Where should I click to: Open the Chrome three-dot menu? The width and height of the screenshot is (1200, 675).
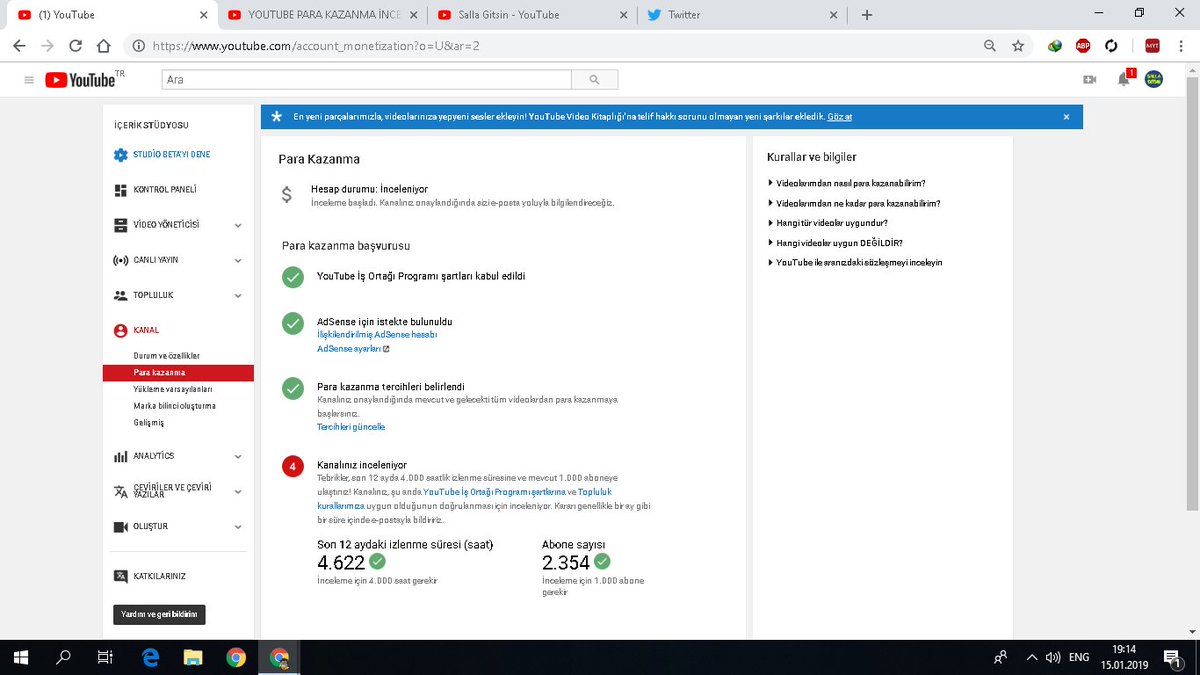[1180, 46]
